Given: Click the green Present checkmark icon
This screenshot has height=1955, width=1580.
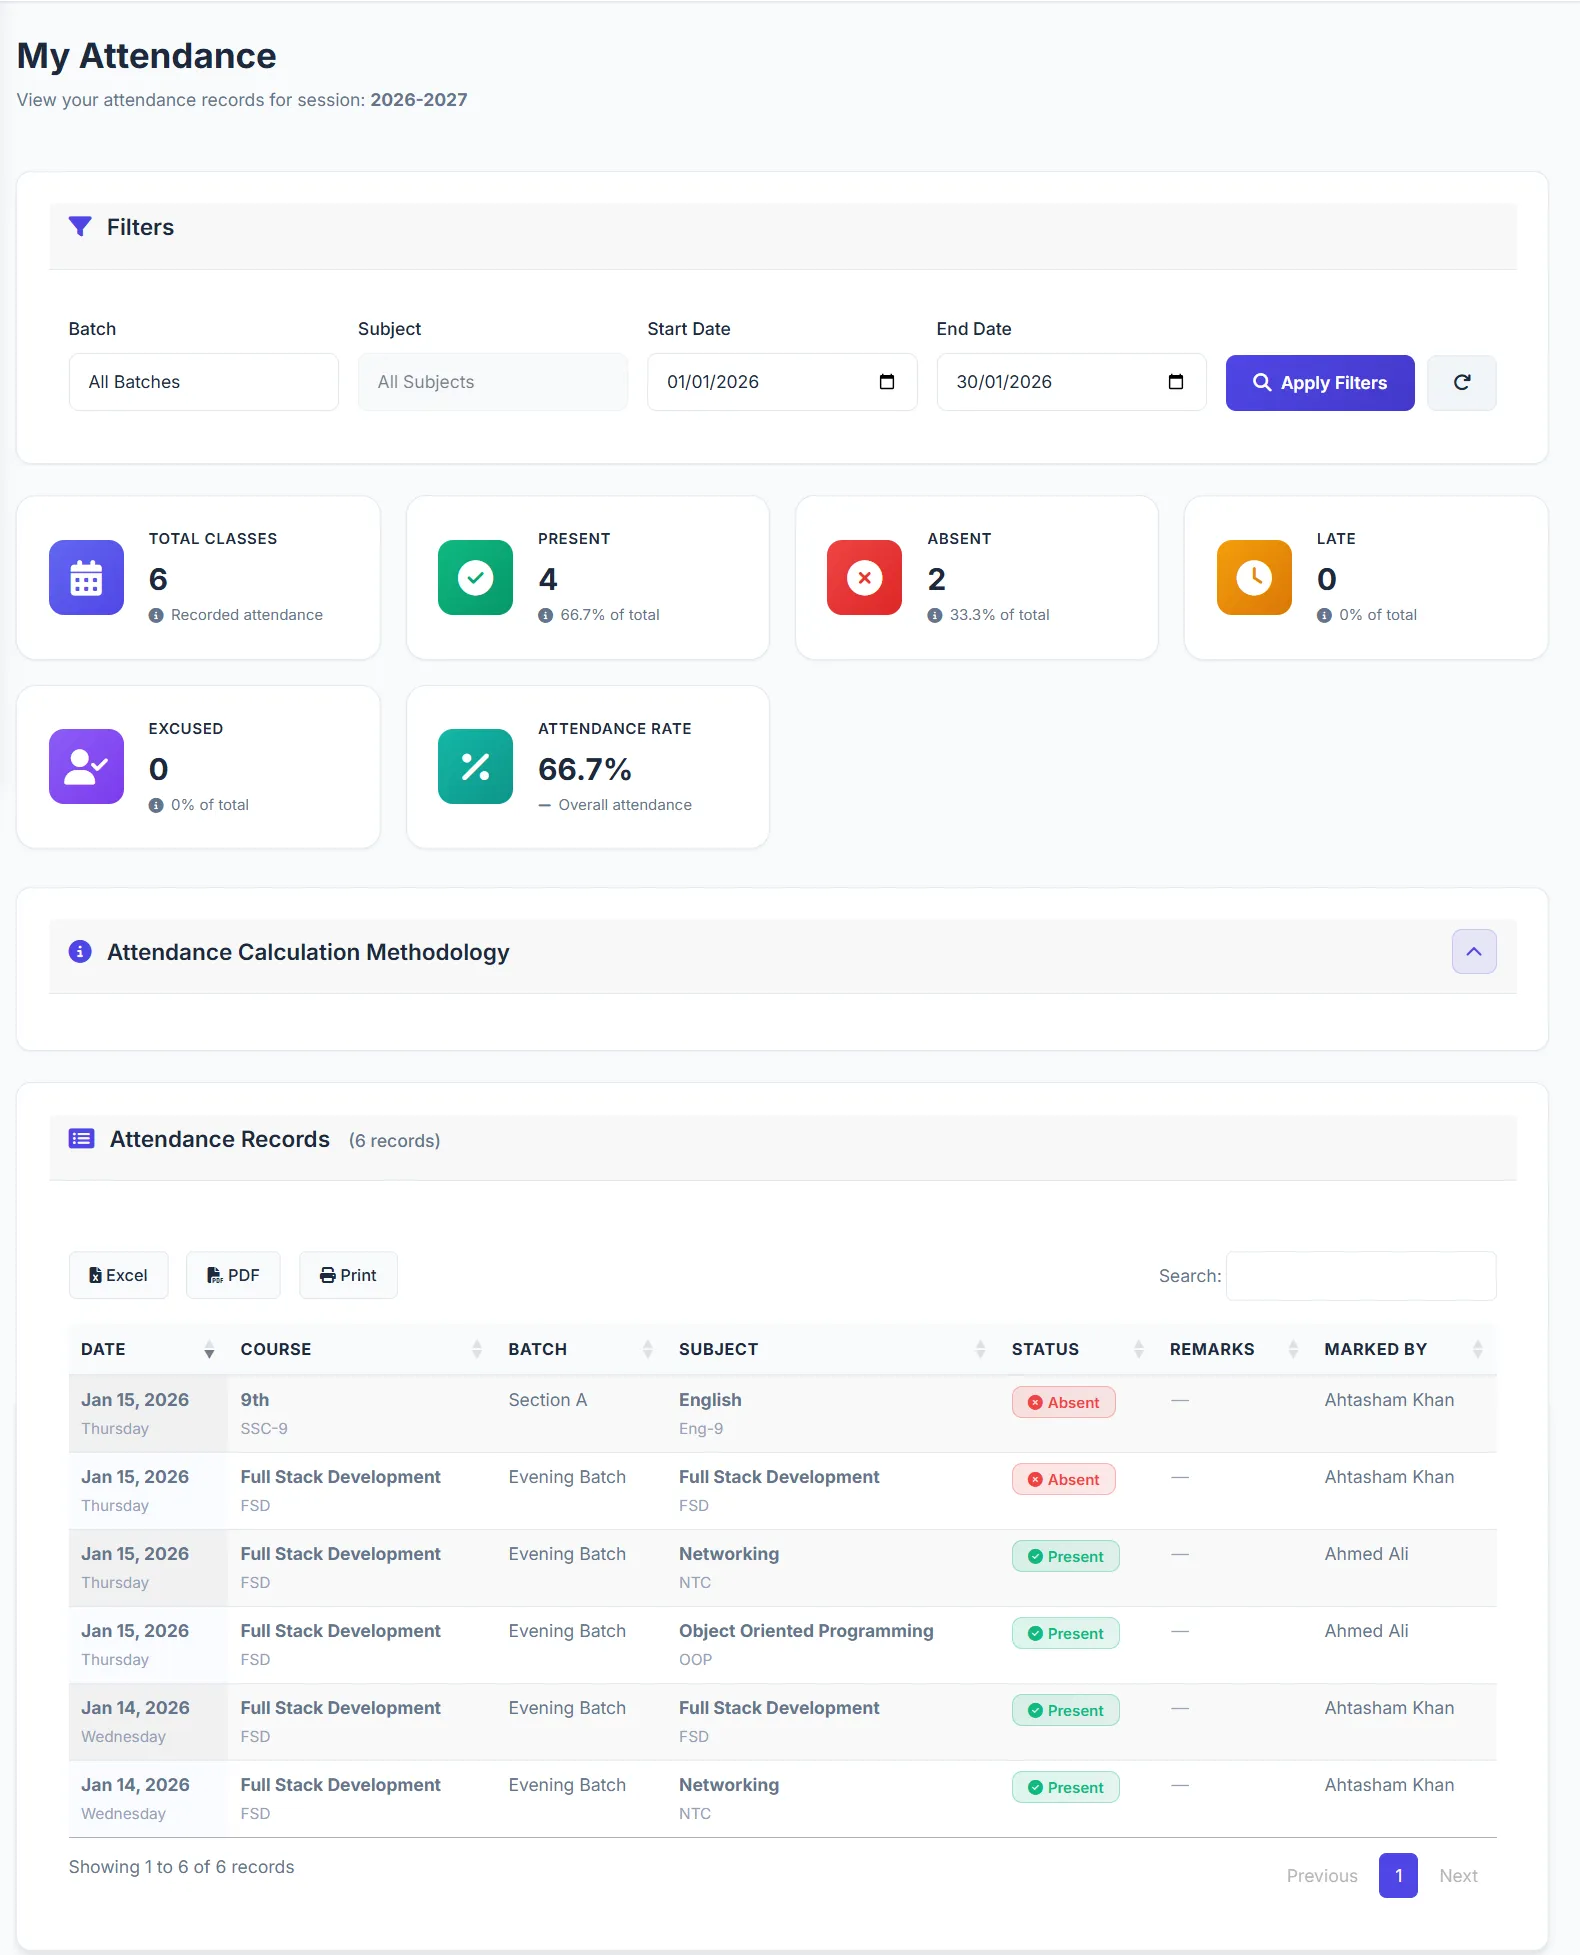Looking at the screenshot, I should point(475,578).
